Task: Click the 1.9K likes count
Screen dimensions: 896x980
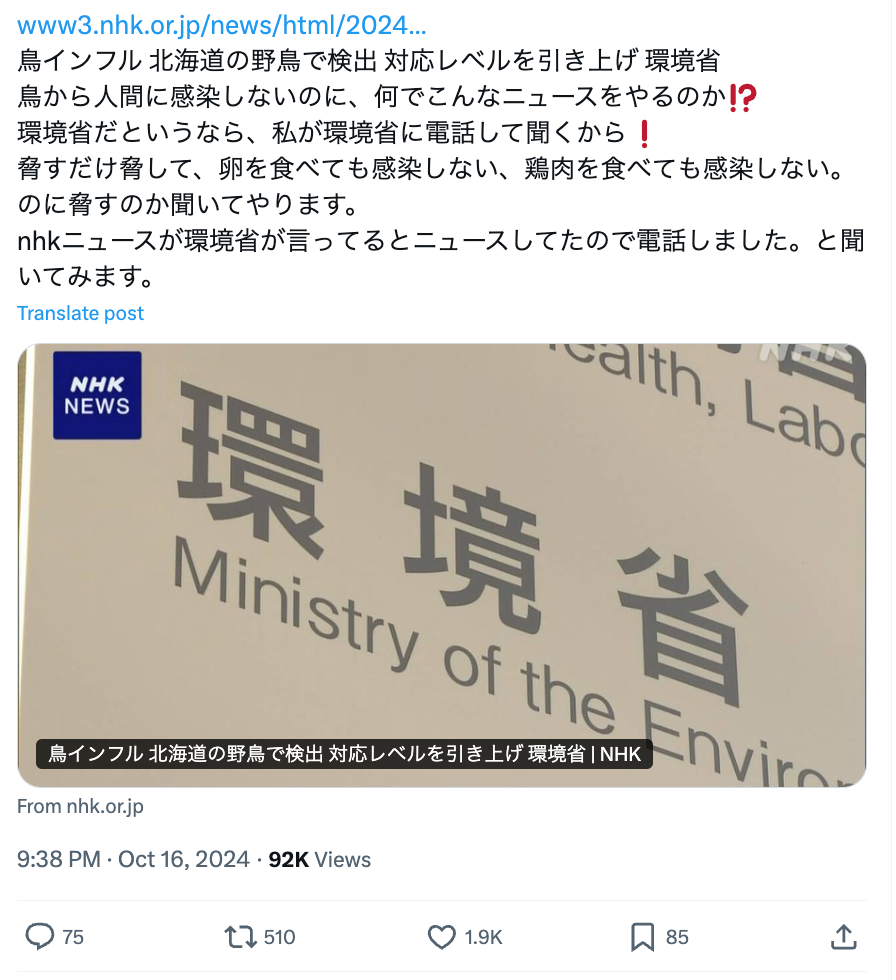Action: tap(483, 937)
